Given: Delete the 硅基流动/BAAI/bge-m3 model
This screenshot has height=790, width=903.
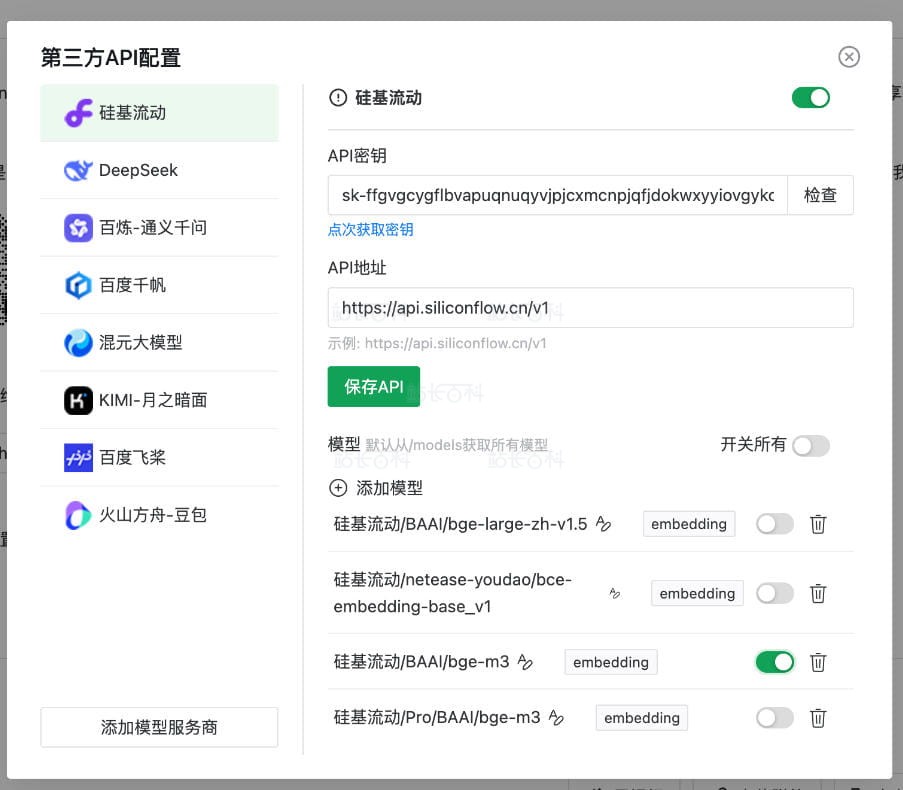Looking at the screenshot, I should click(818, 662).
